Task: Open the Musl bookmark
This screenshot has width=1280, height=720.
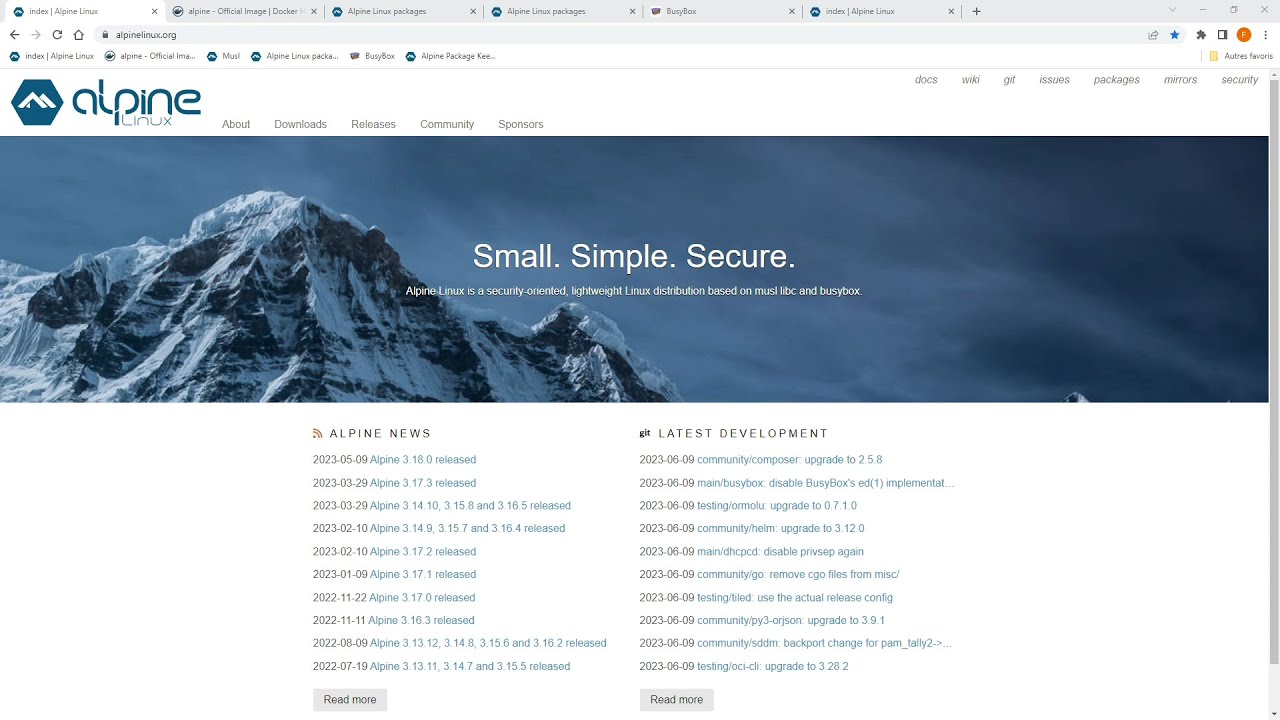Action: pyautogui.click(x=223, y=56)
